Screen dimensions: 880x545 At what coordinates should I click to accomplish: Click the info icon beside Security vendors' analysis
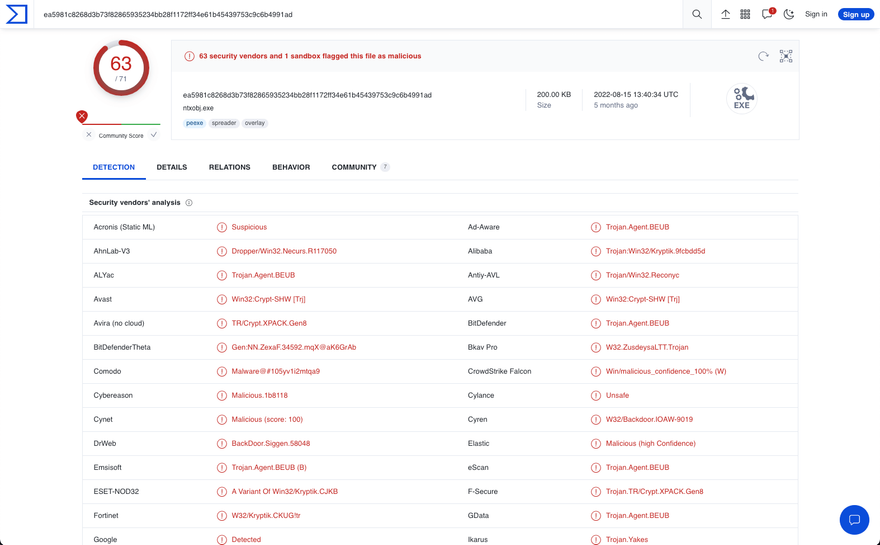tap(189, 203)
